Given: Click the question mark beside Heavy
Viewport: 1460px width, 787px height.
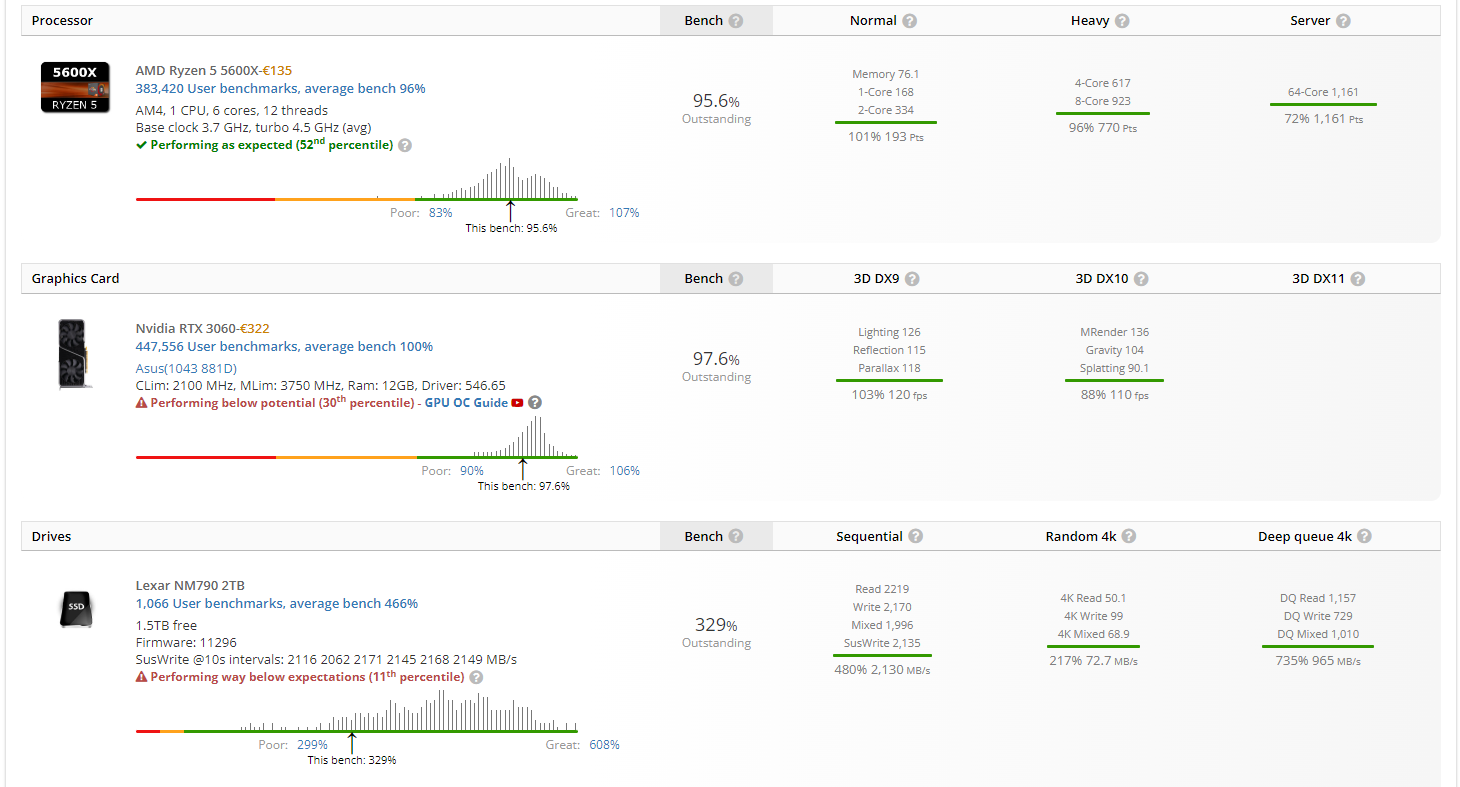Looking at the screenshot, I should pos(1122,21).
